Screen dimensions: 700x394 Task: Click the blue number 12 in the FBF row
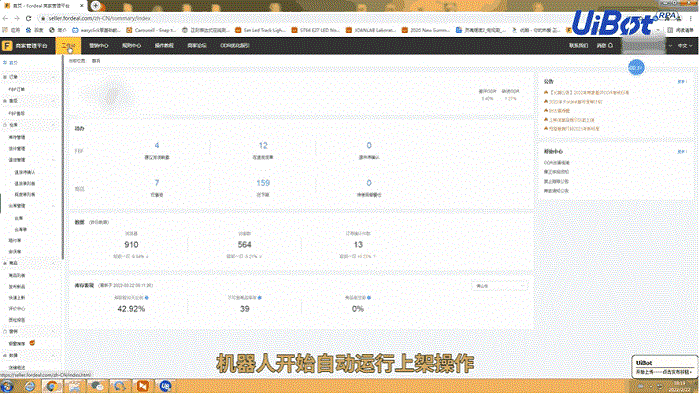click(x=263, y=145)
